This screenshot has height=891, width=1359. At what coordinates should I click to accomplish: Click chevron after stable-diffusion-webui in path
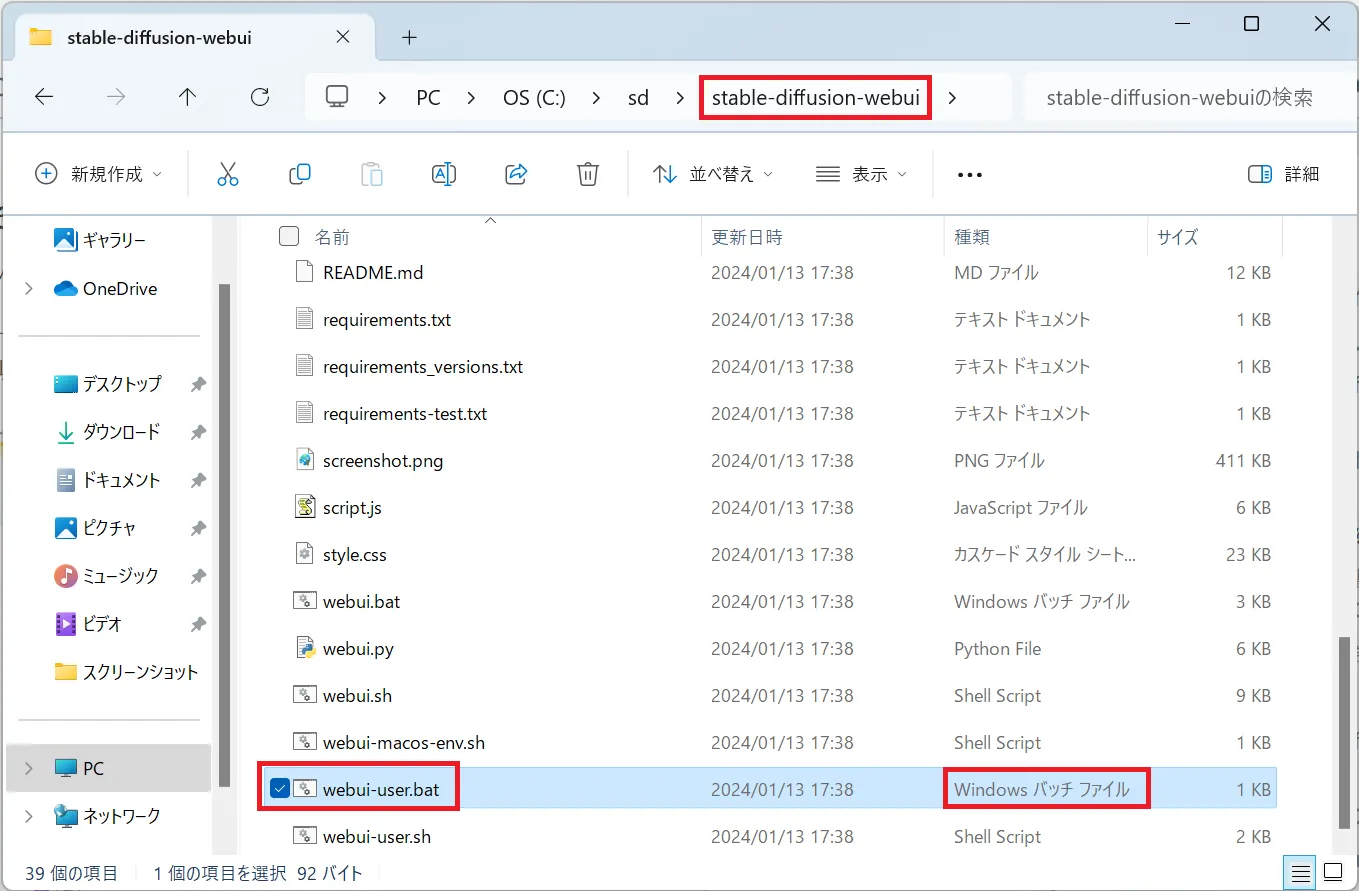coord(952,97)
